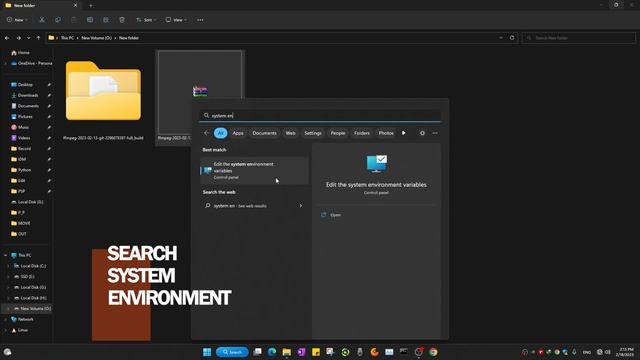Click This PC in the address breadcrumb

(x=67, y=38)
